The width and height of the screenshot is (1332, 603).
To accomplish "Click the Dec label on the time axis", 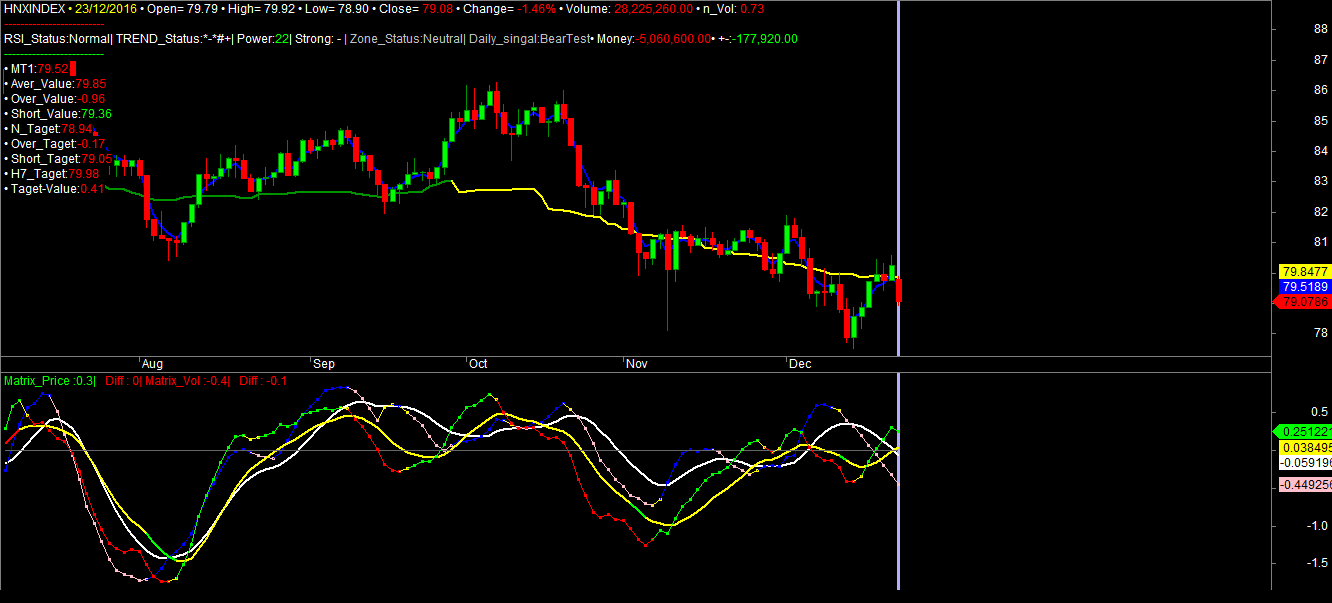I will point(799,364).
